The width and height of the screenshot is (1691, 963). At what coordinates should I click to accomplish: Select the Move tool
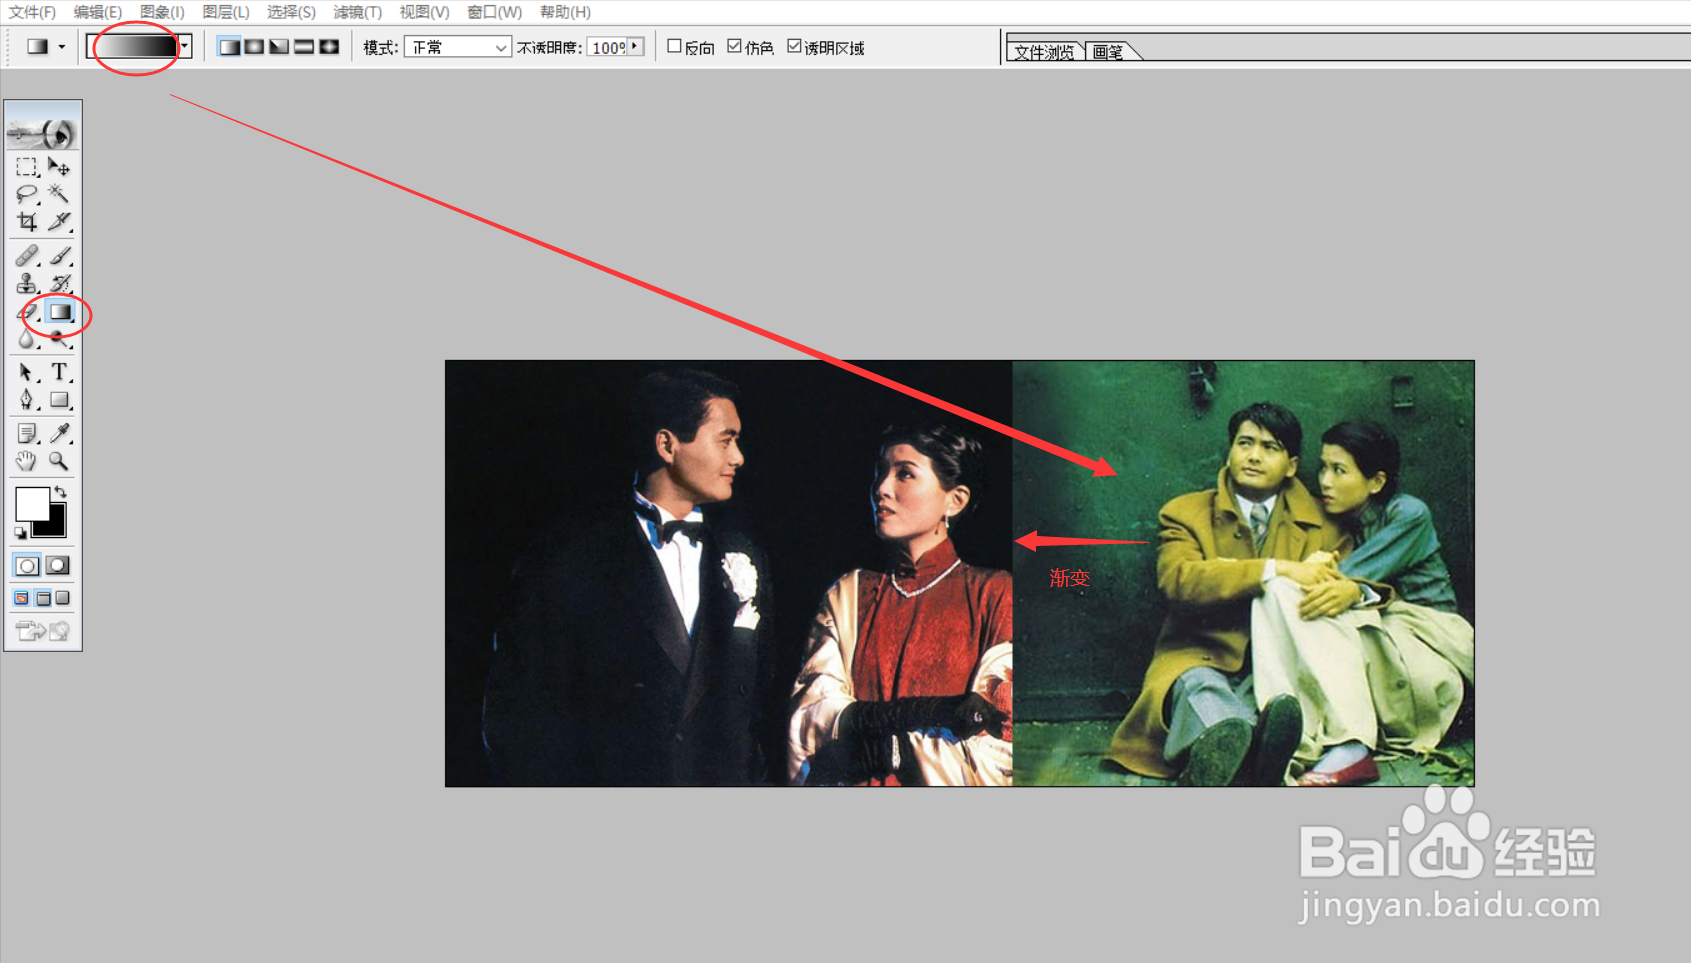click(59, 167)
